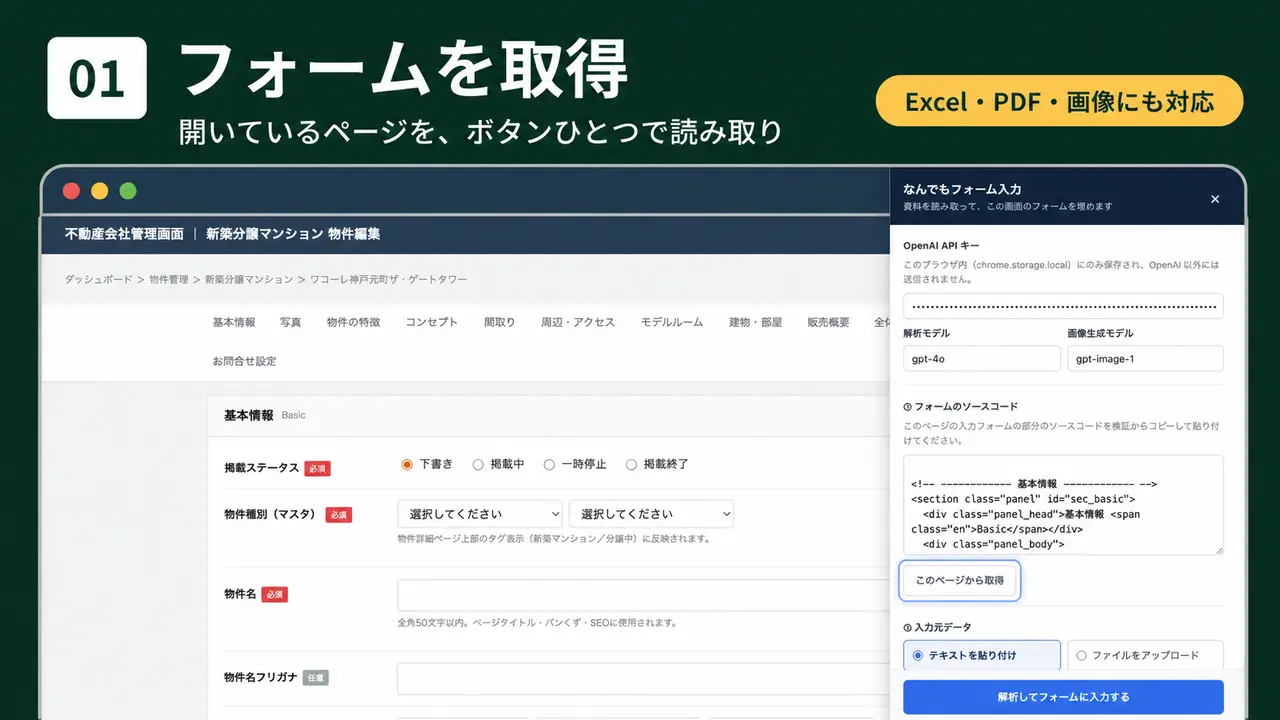Open the second 物件種別 選択してください dropdown
Screen dimensions: 1280x720
(651, 514)
